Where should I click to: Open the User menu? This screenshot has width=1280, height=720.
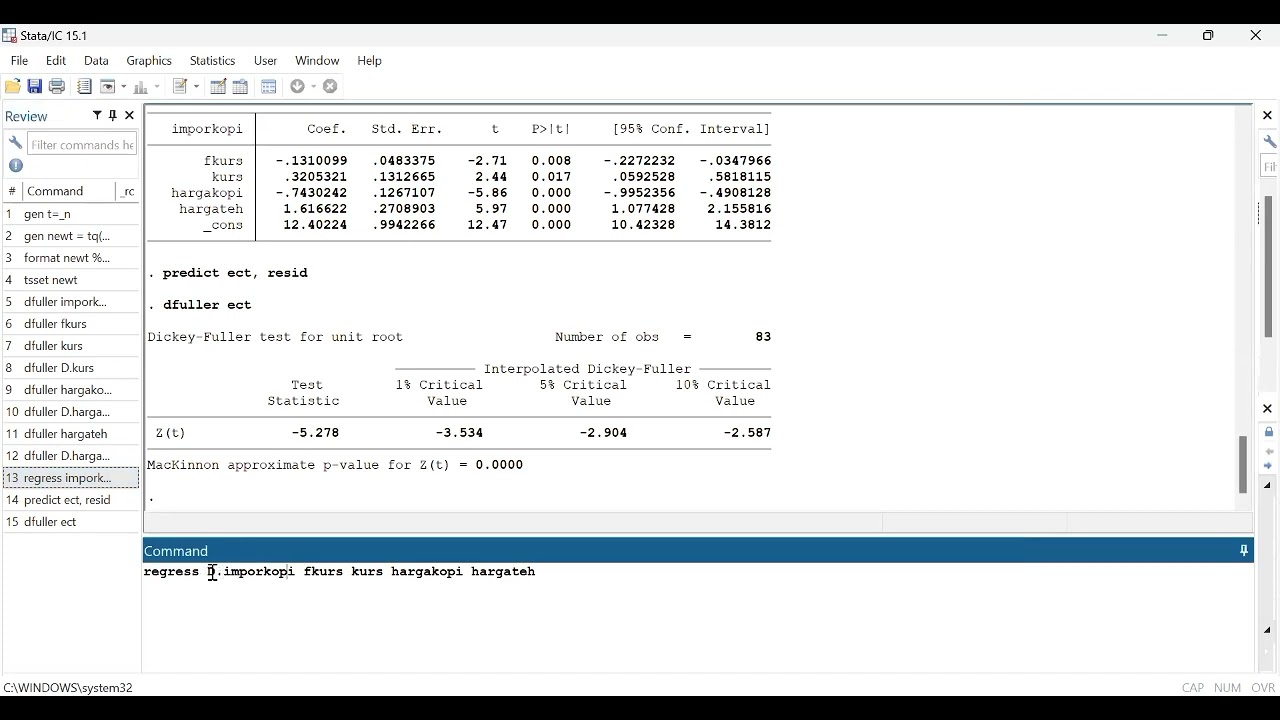[265, 61]
